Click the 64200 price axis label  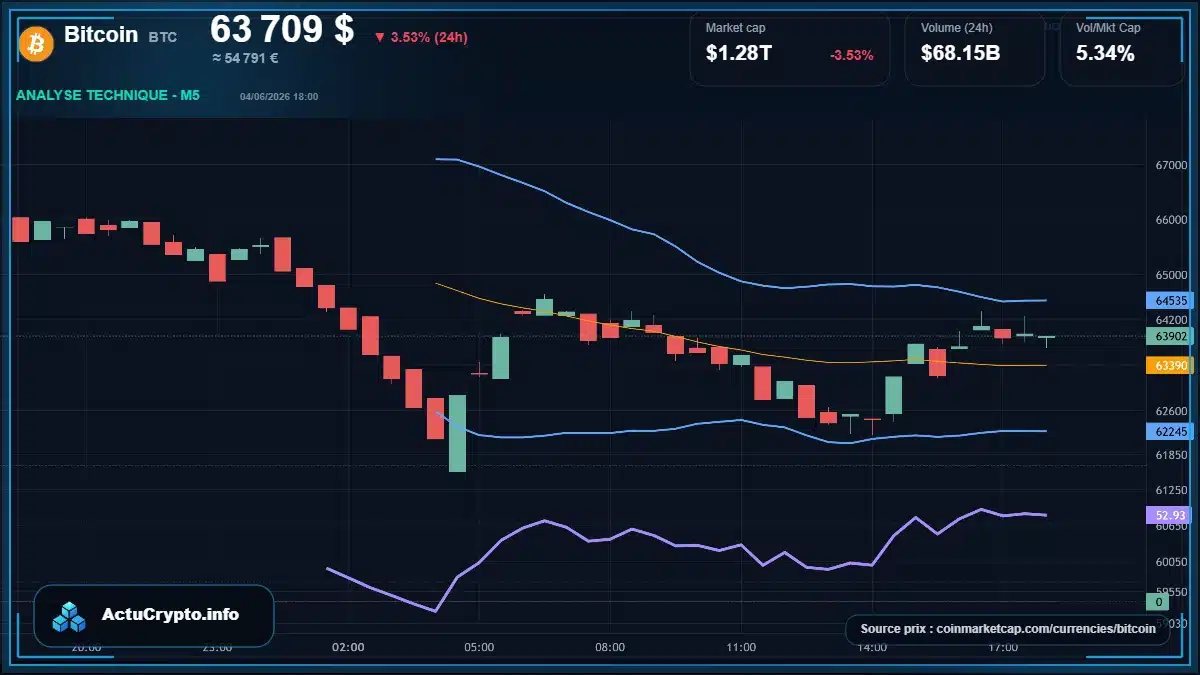(x=1171, y=319)
